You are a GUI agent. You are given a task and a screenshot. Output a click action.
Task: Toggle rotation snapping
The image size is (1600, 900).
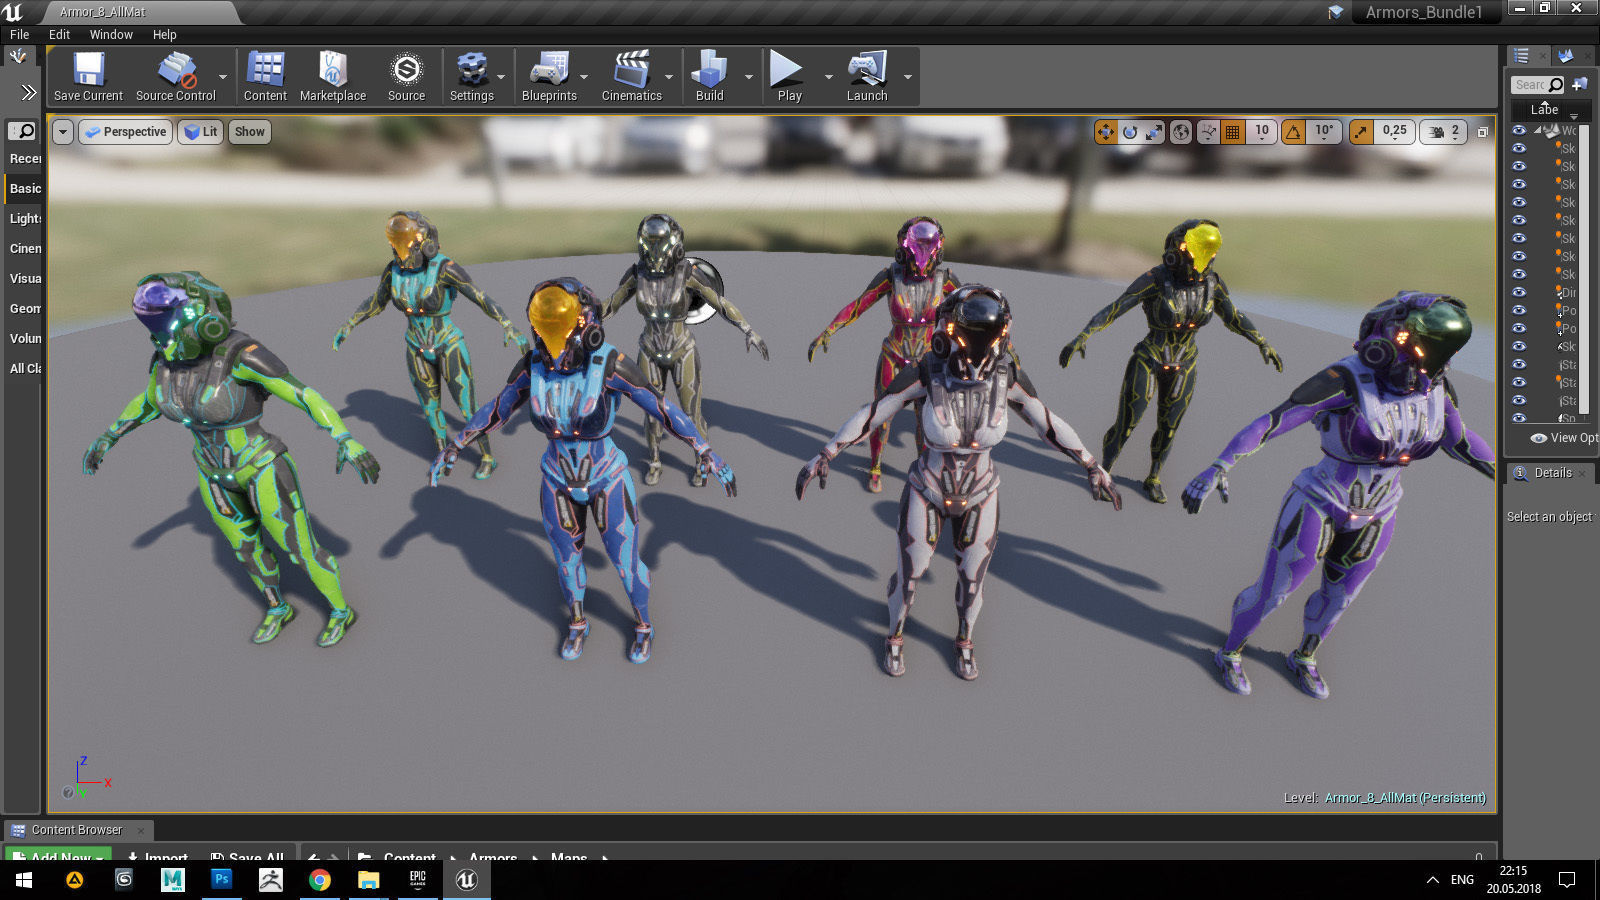[x=1294, y=132]
